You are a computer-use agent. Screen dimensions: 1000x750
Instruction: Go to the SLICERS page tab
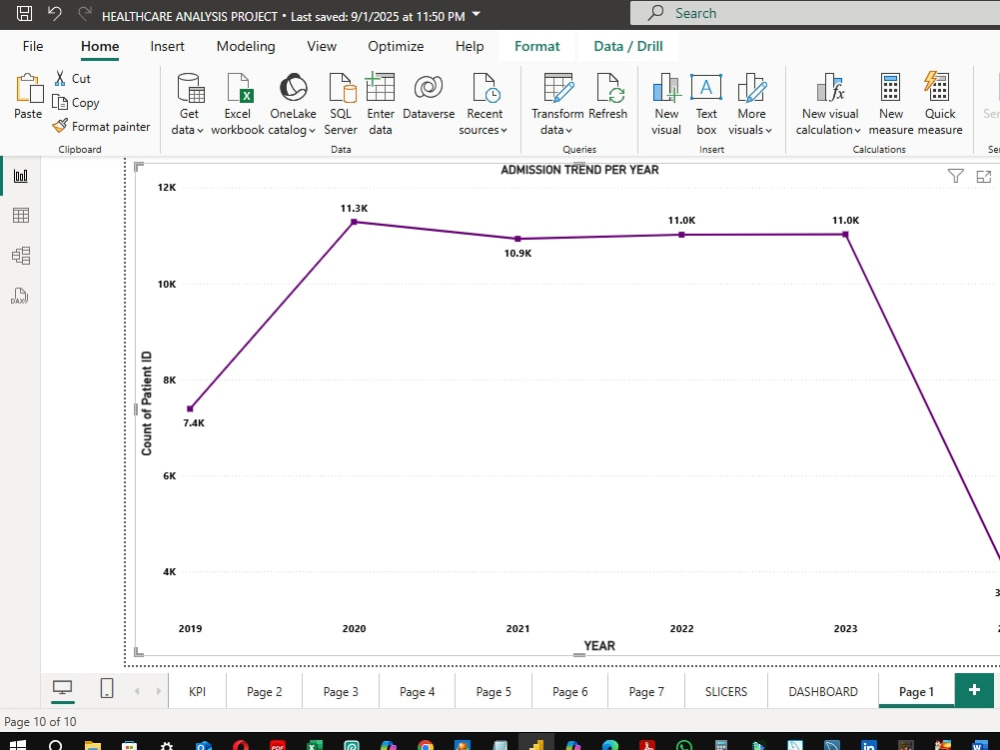[726, 691]
